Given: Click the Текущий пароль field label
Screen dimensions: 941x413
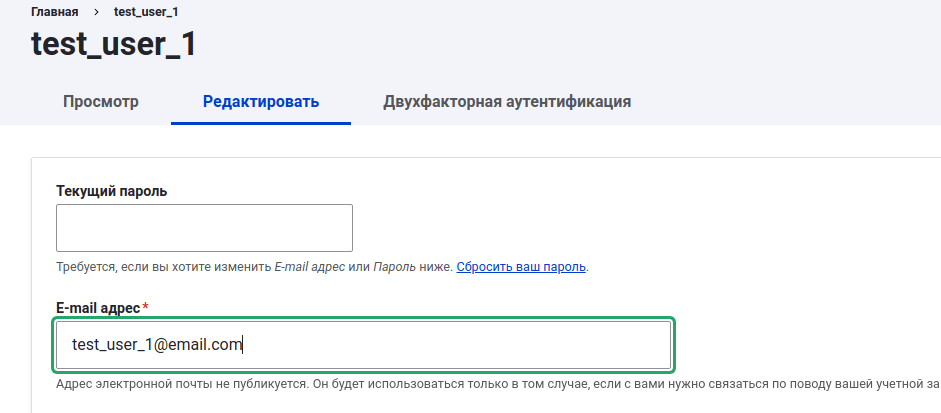Looking at the screenshot, I should (x=111, y=191).
